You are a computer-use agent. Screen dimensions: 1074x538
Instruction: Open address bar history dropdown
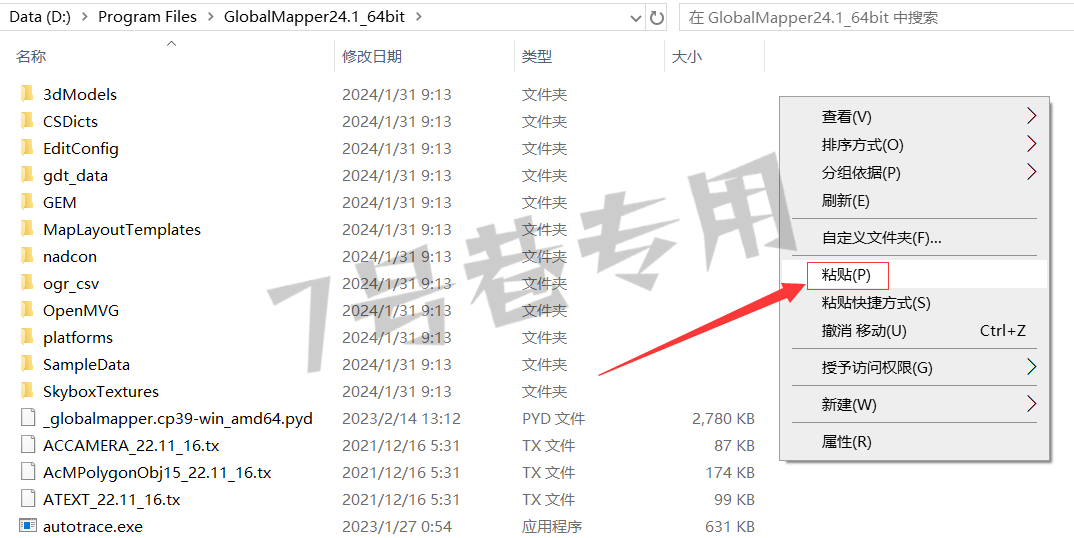point(636,18)
